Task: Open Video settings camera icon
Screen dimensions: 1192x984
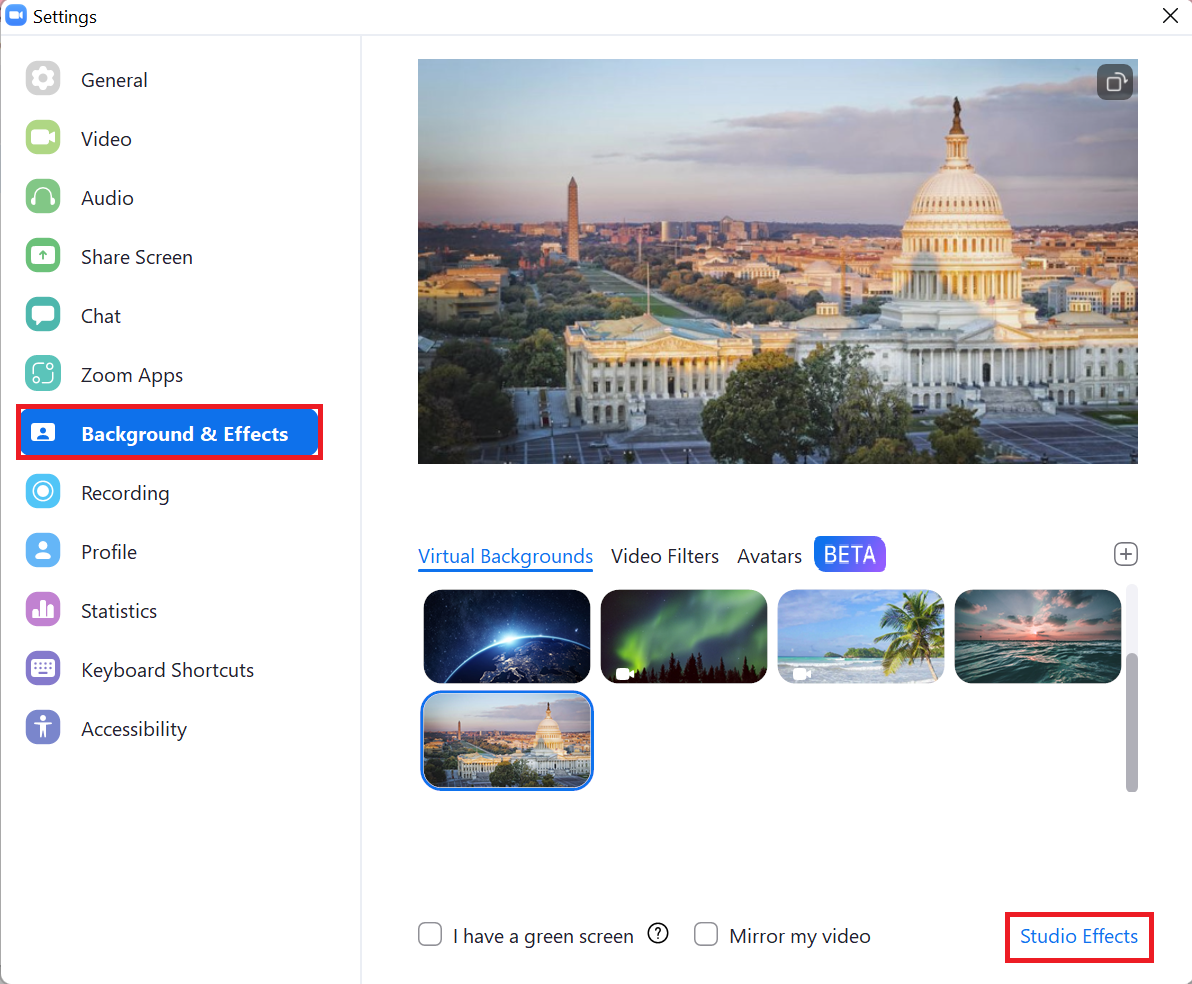Action: point(43,138)
